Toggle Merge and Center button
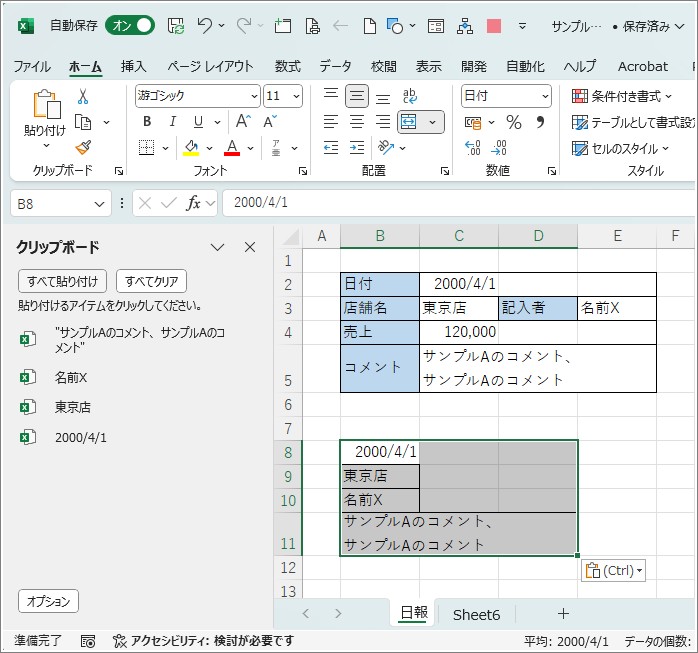The height and width of the screenshot is (653, 698). (409, 122)
